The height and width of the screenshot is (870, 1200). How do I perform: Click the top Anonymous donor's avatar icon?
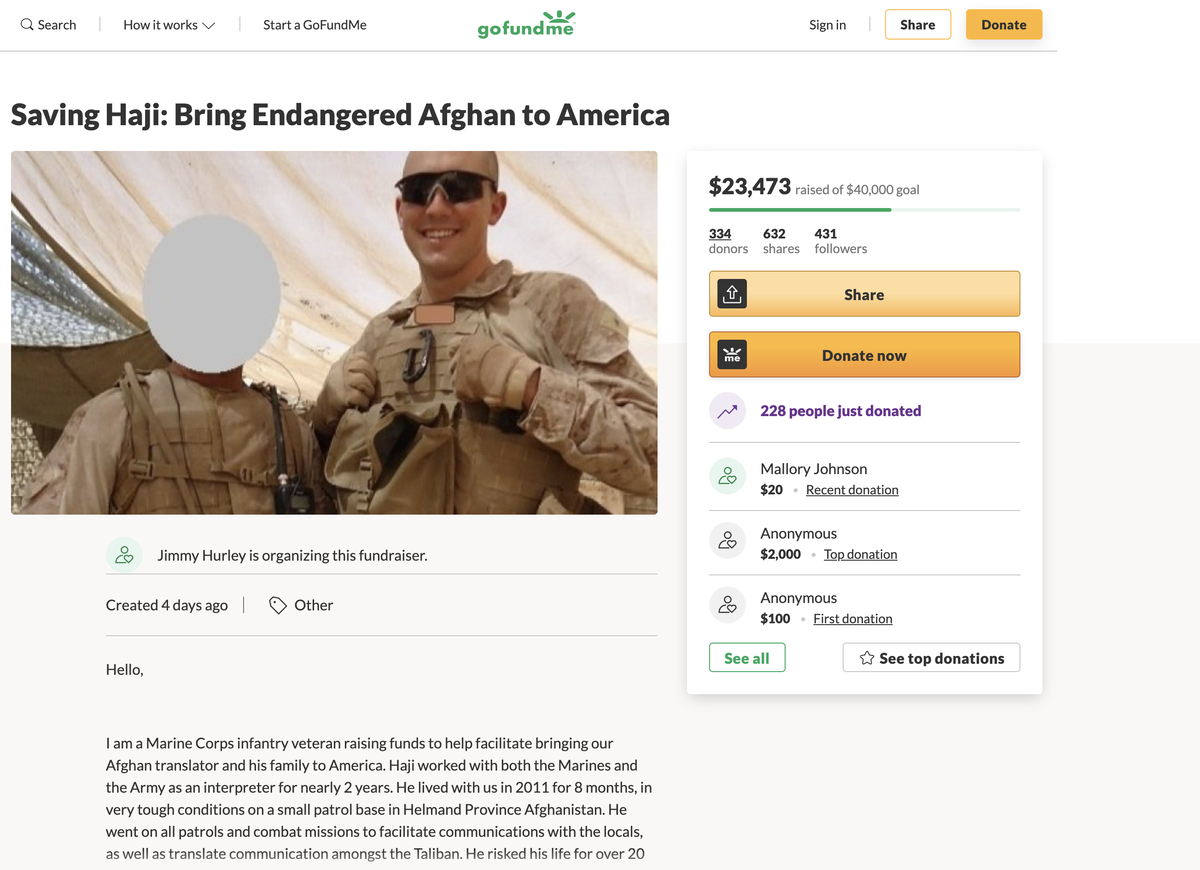pyautogui.click(x=727, y=542)
